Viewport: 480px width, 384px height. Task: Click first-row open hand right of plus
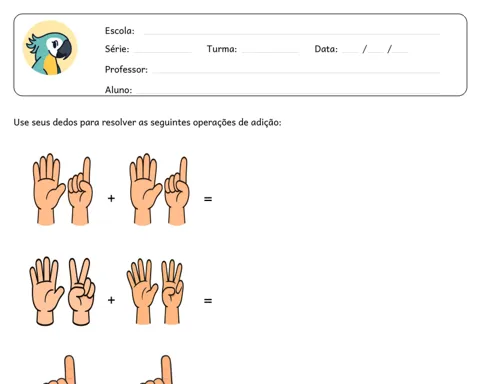145,189
